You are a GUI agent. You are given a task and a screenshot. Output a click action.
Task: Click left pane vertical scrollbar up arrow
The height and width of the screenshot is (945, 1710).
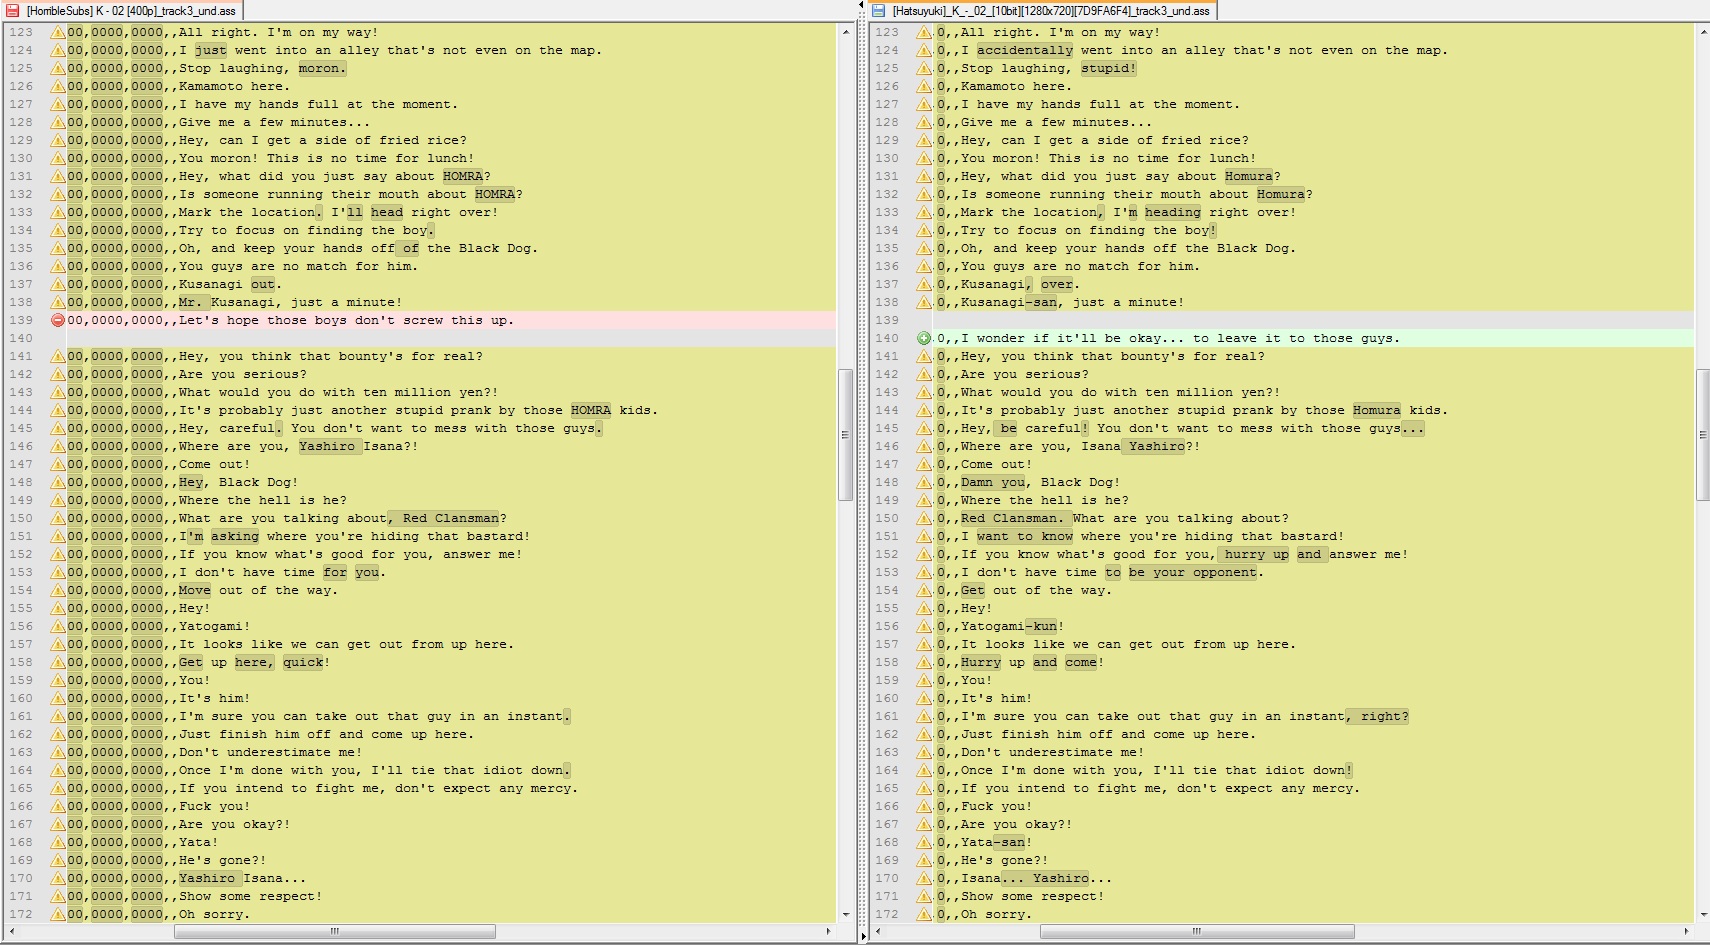(x=846, y=32)
